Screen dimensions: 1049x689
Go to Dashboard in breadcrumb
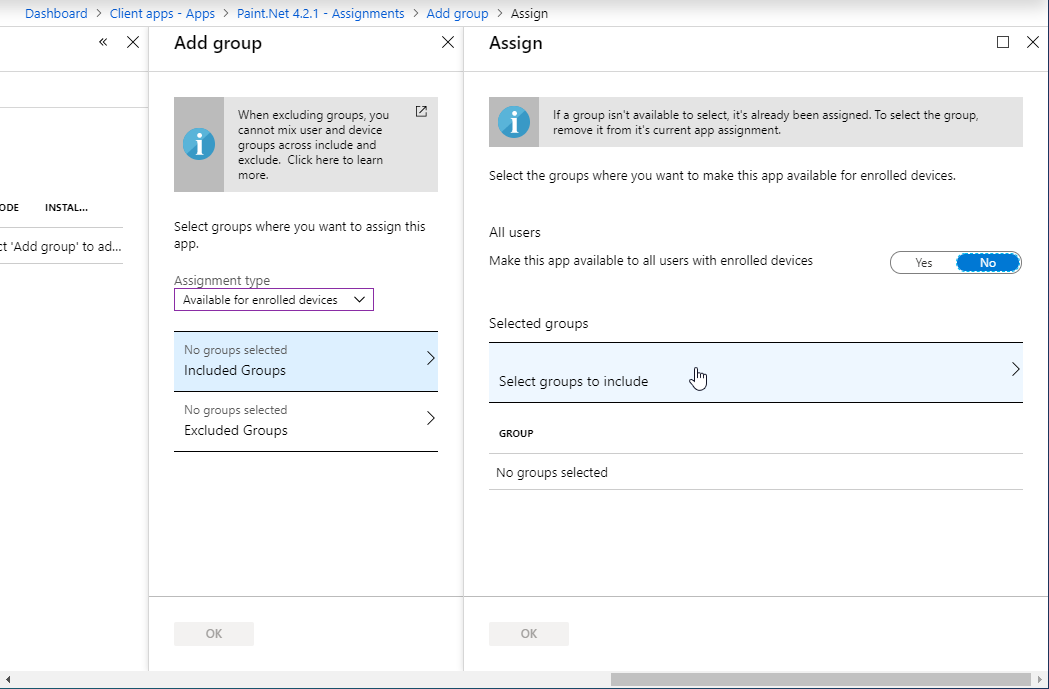coord(56,14)
